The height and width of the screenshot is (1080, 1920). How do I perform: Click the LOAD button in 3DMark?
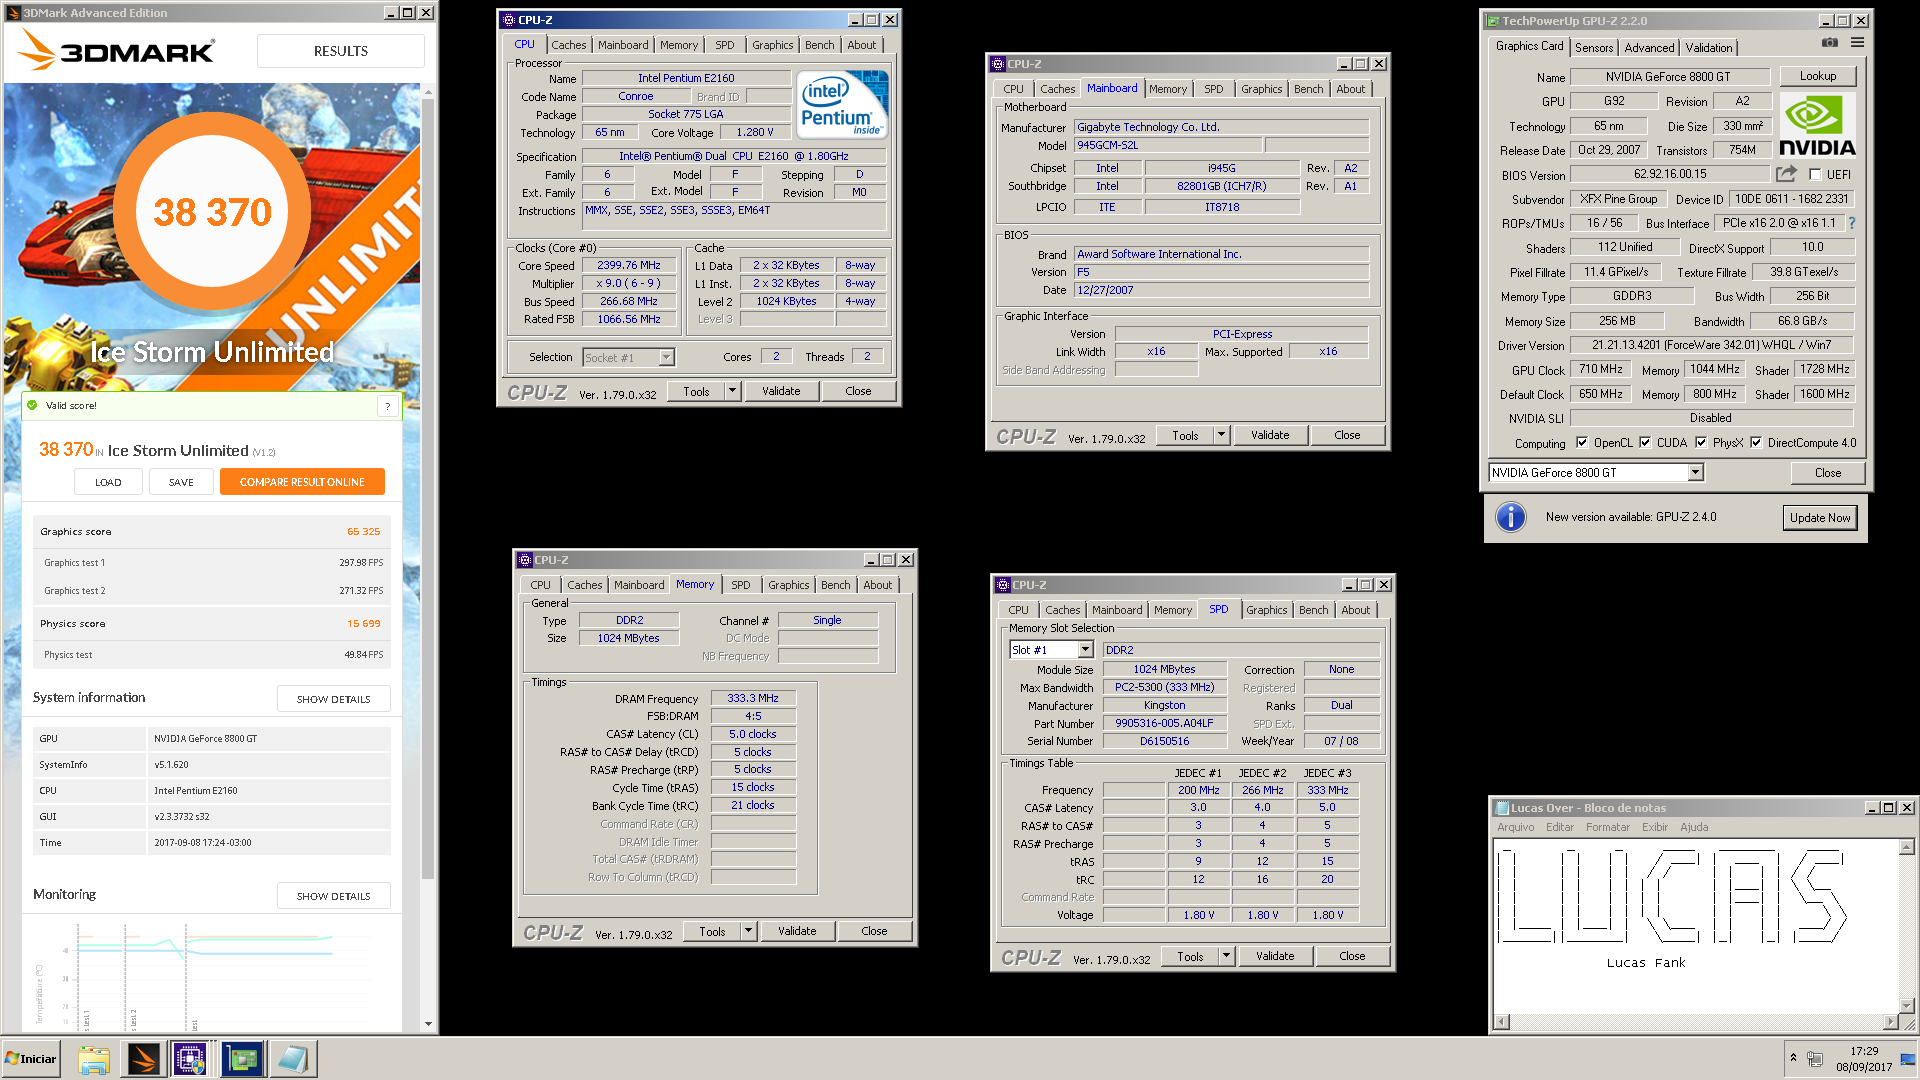coord(108,482)
